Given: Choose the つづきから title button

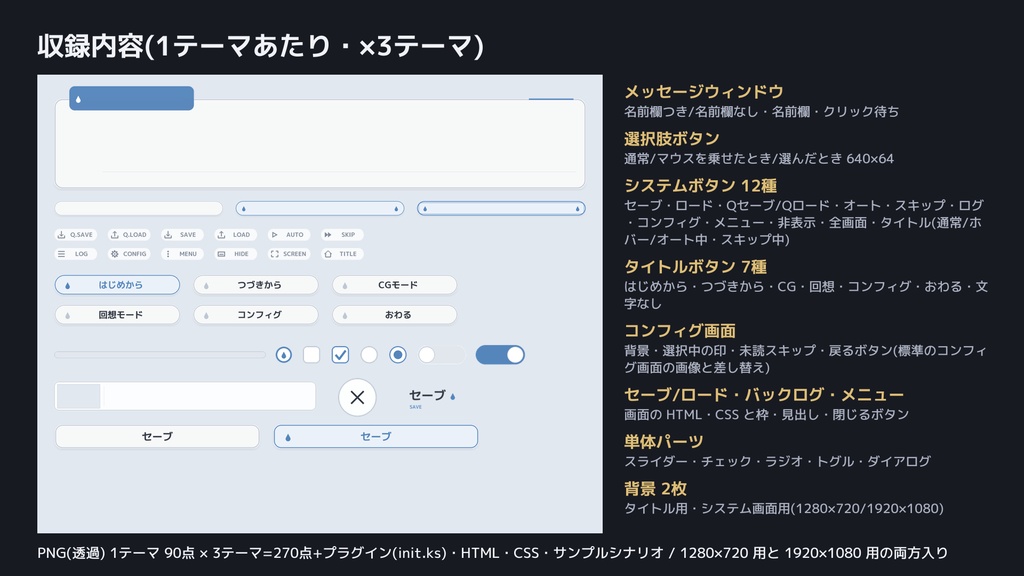Looking at the screenshot, I should [256, 285].
